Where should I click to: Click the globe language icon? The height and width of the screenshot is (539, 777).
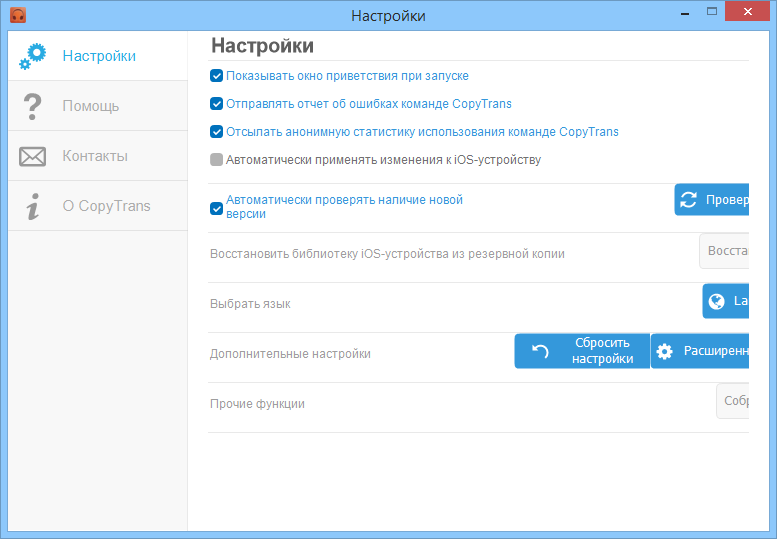point(715,301)
